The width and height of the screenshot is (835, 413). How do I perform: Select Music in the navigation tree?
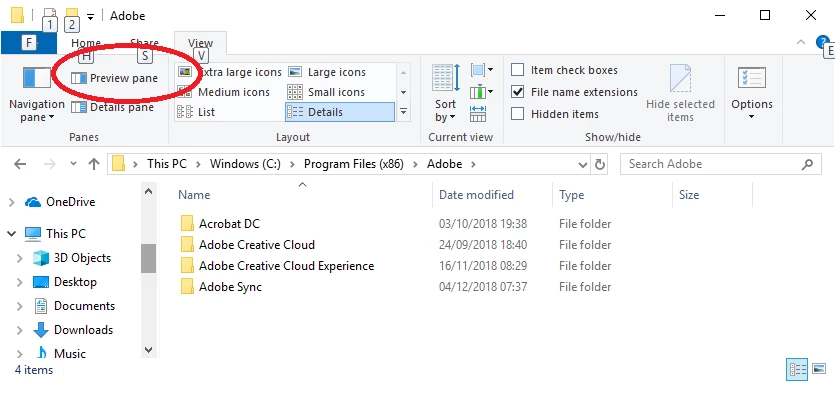coord(70,354)
